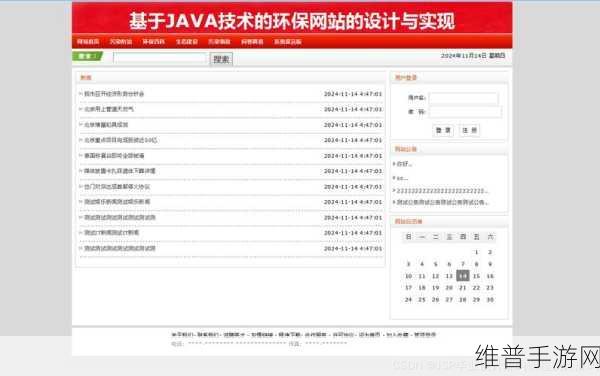This screenshot has height=376, width=600.
Task: Select date 27 in the calendar
Action: 449,300
